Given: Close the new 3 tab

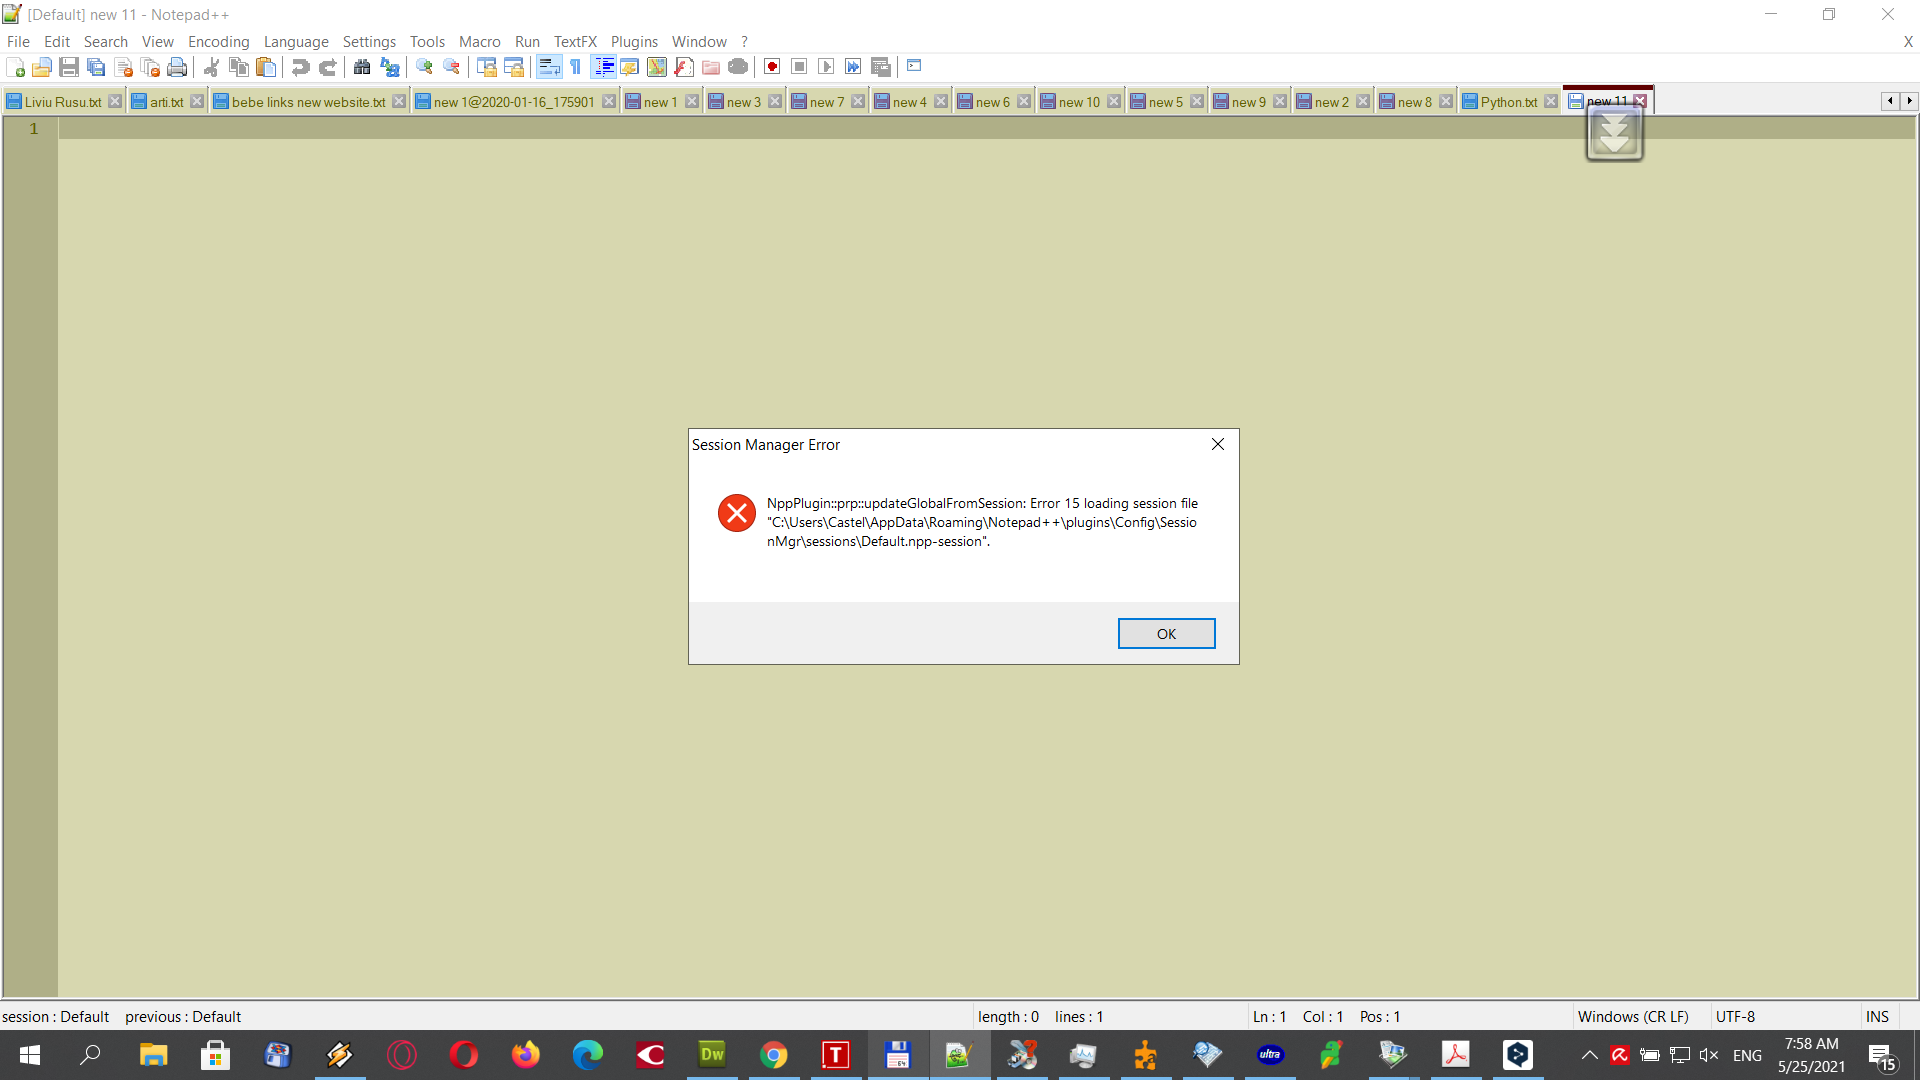Looking at the screenshot, I should [x=775, y=102].
